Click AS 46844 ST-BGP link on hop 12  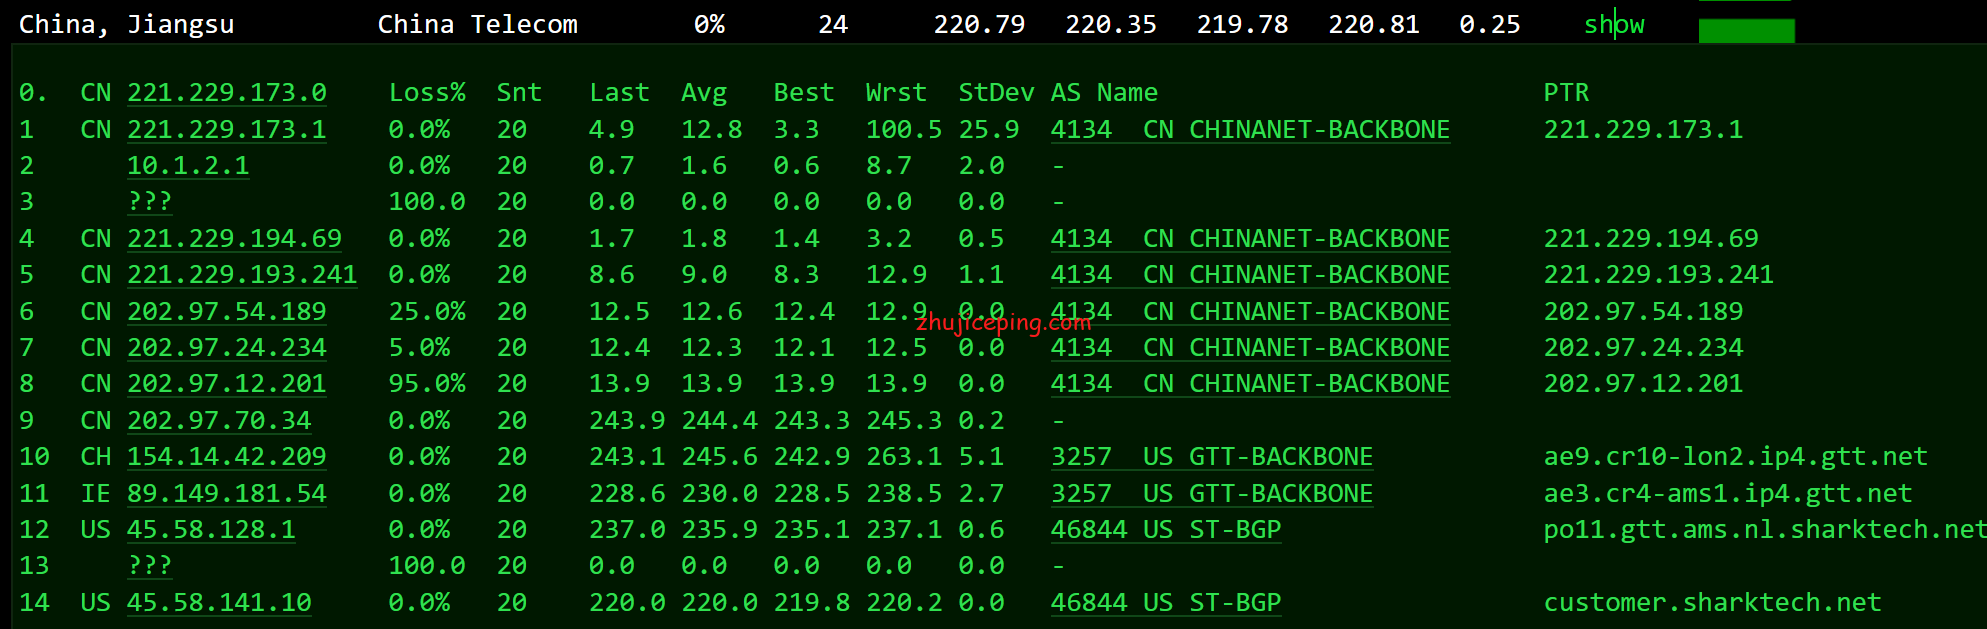click(x=1165, y=530)
